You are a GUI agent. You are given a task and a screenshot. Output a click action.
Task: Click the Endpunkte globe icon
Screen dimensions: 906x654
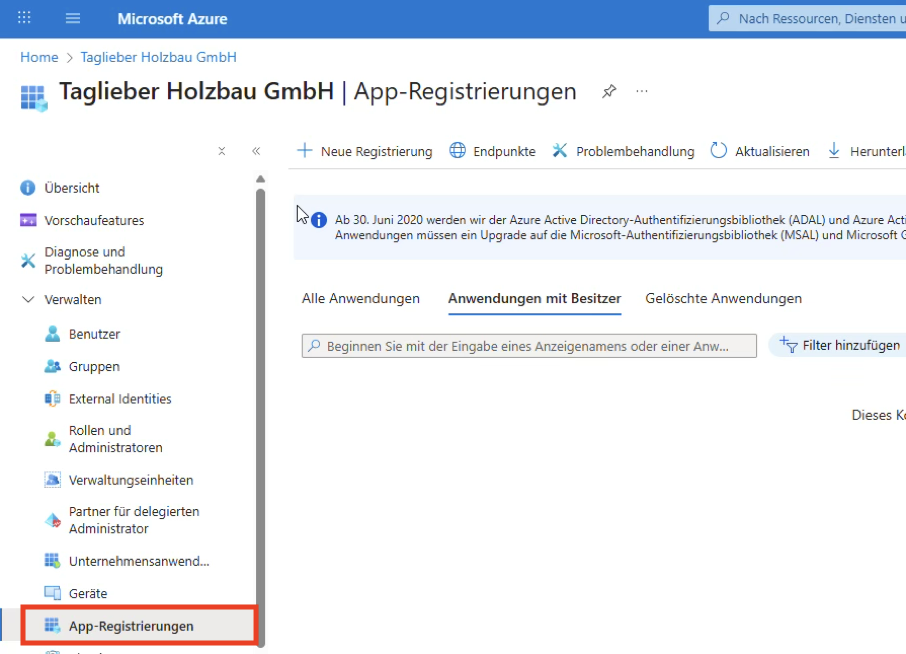click(x=458, y=151)
